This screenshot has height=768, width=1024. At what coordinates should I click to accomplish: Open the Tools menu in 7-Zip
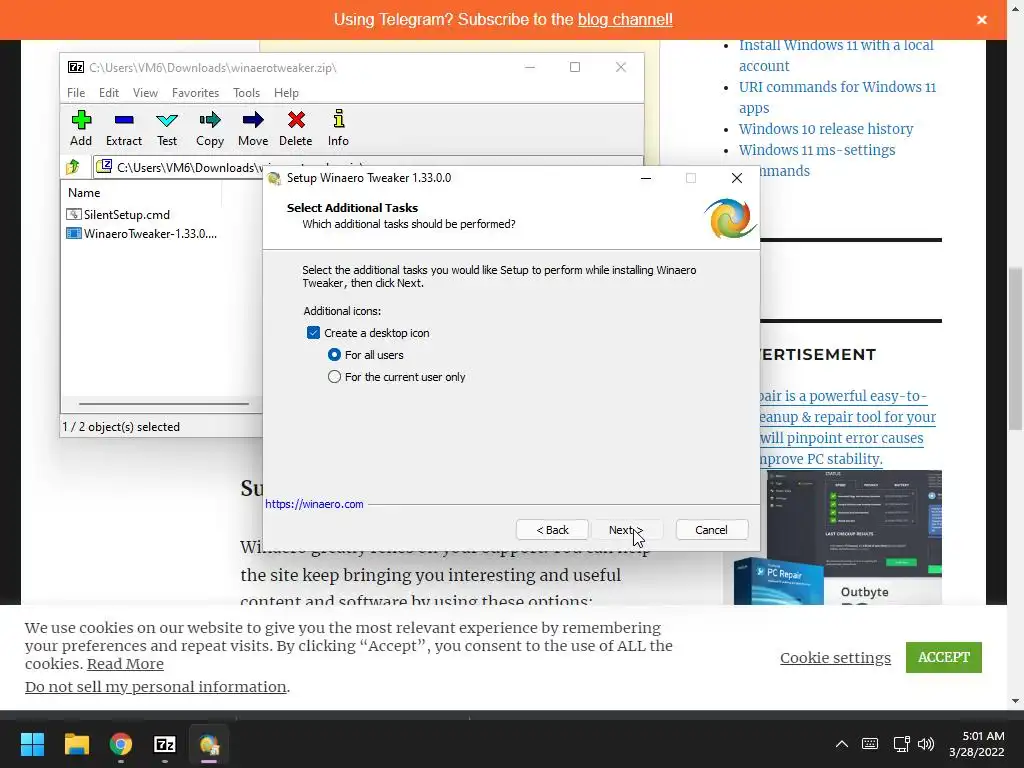pos(246,93)
